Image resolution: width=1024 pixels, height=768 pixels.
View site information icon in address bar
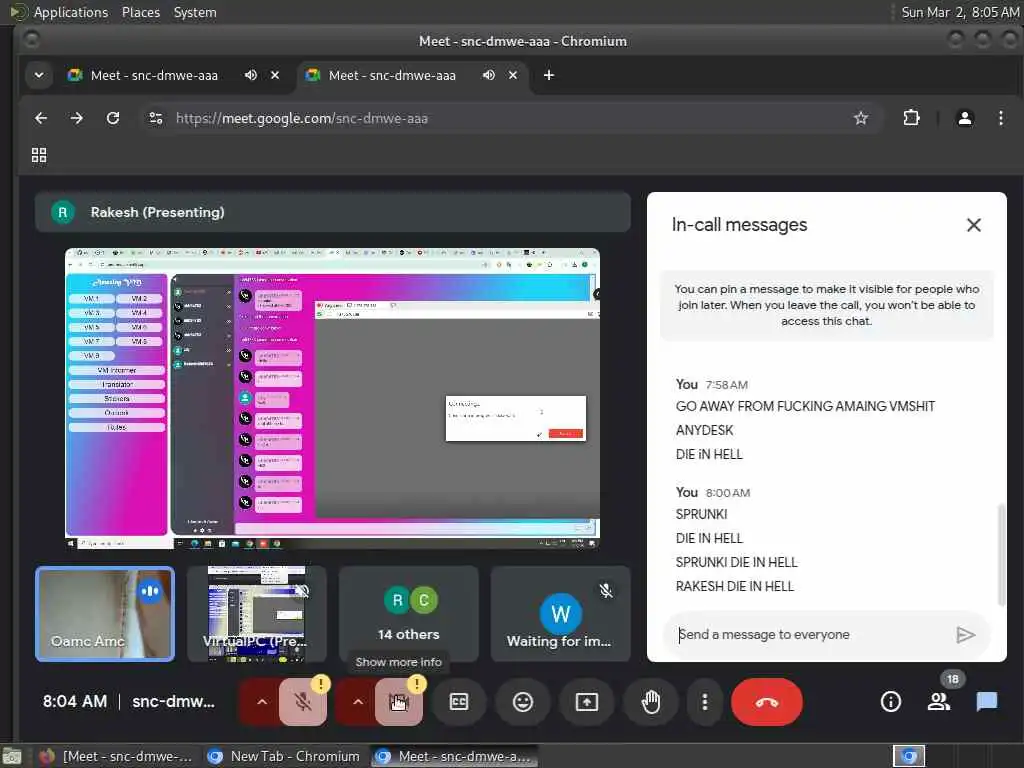point(155,118)
